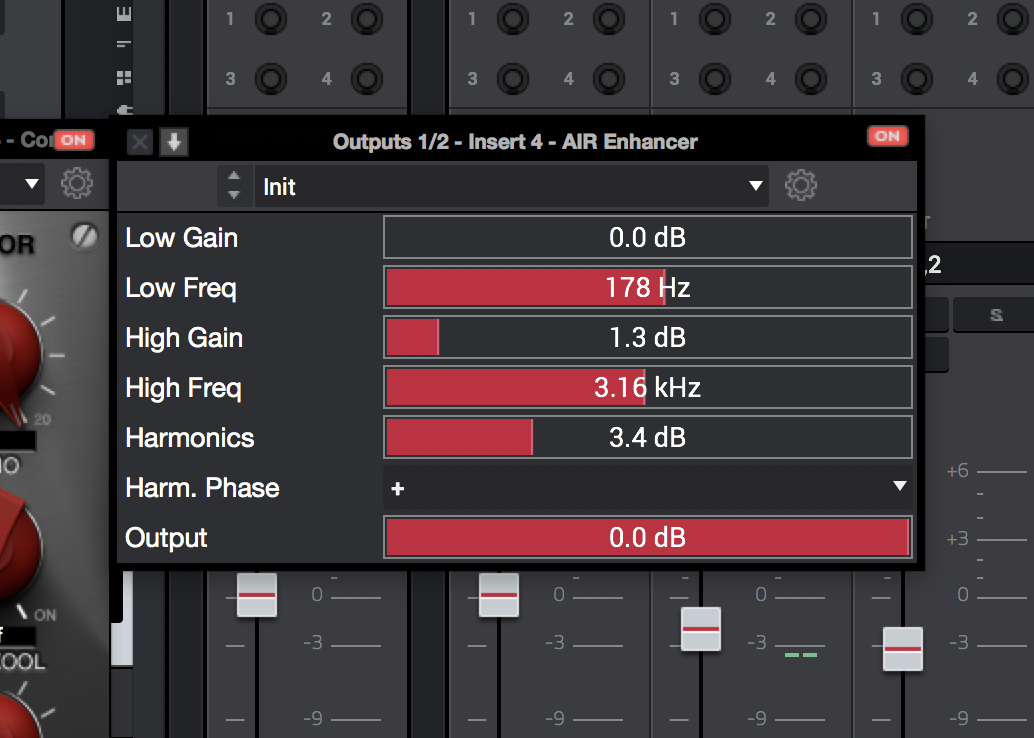Click the horizontal lines icon in sidebar
The width and height of the screenshot is (1034, 738).
tap(124, 45)
